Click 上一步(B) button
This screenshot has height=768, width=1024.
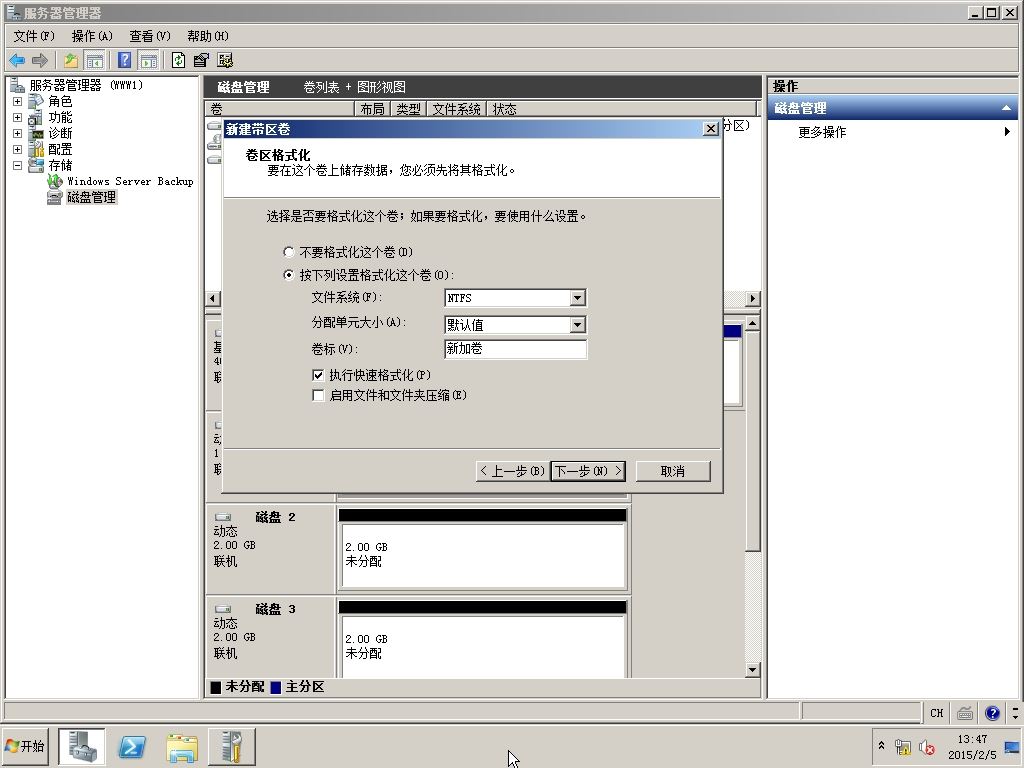click(513, 471)
